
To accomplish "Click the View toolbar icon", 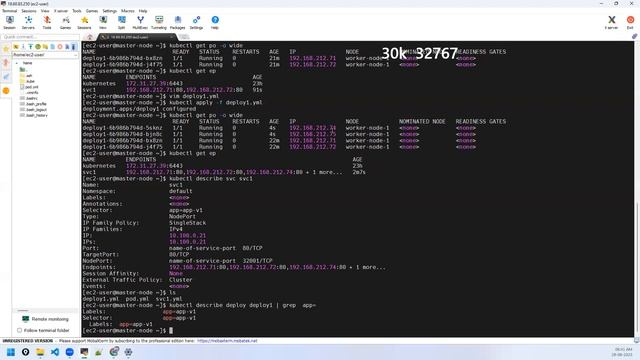I will (x=103, y=22).
